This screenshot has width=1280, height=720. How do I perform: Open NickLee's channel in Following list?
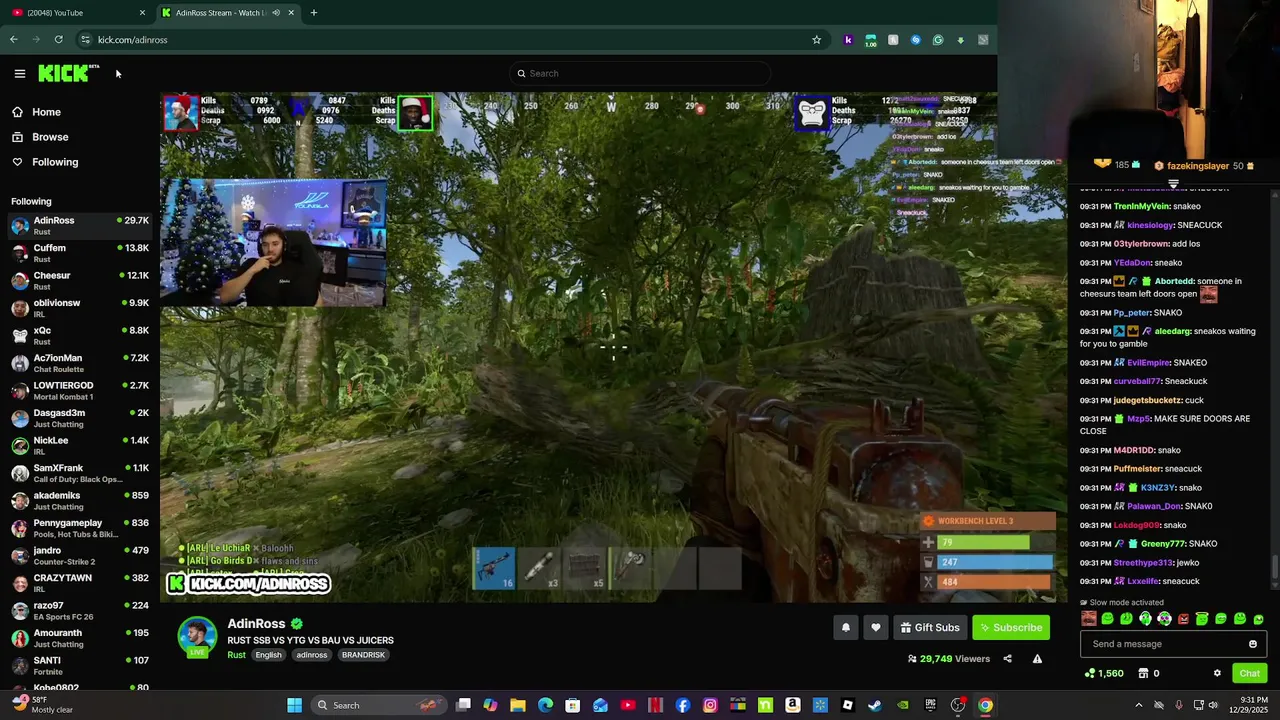pyautogui.click(x=80, y=446)
